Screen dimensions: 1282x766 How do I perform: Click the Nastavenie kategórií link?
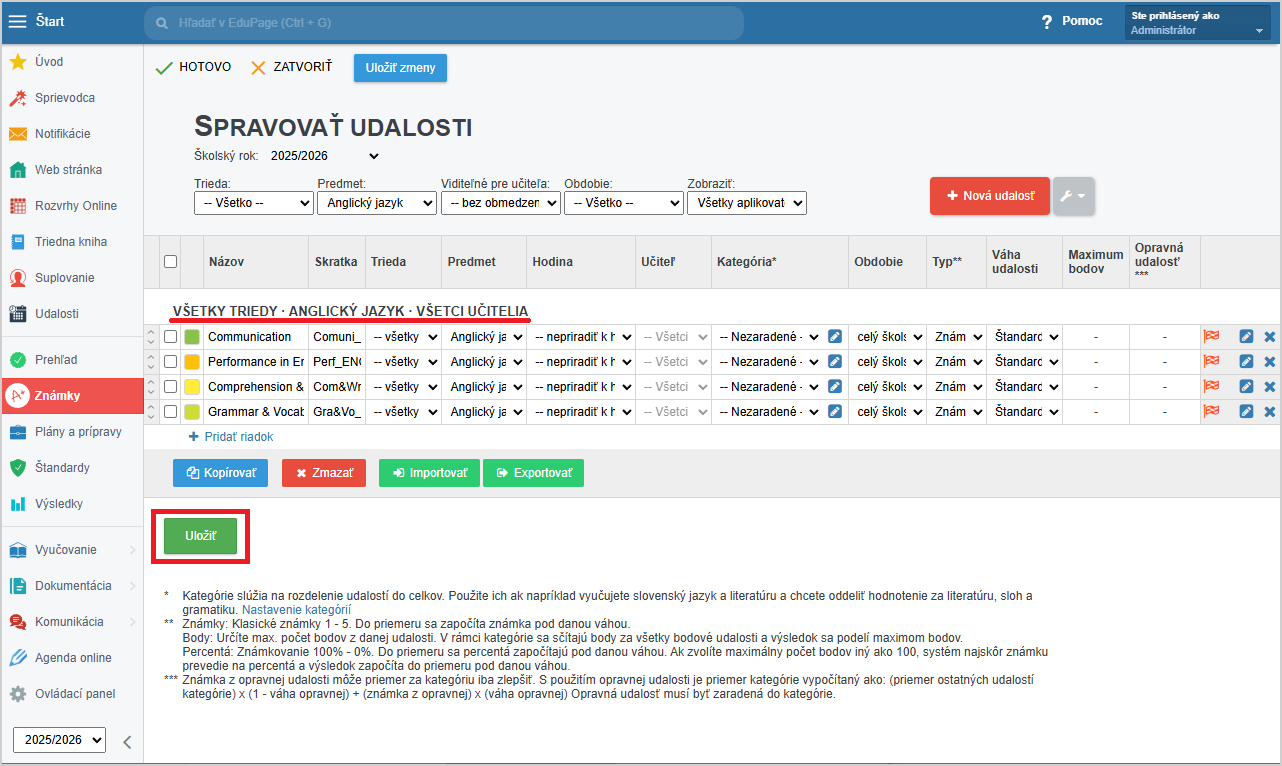pos(296,609)
